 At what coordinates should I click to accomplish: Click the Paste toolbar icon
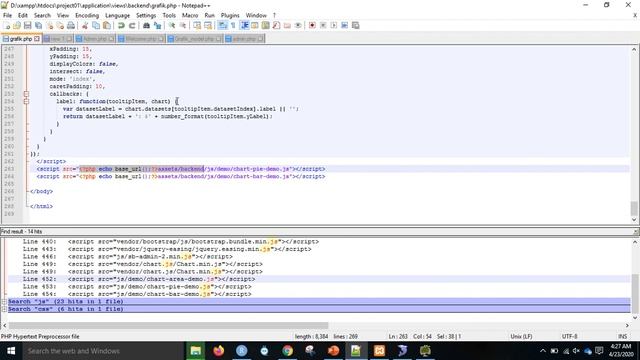tap(107, 25)
